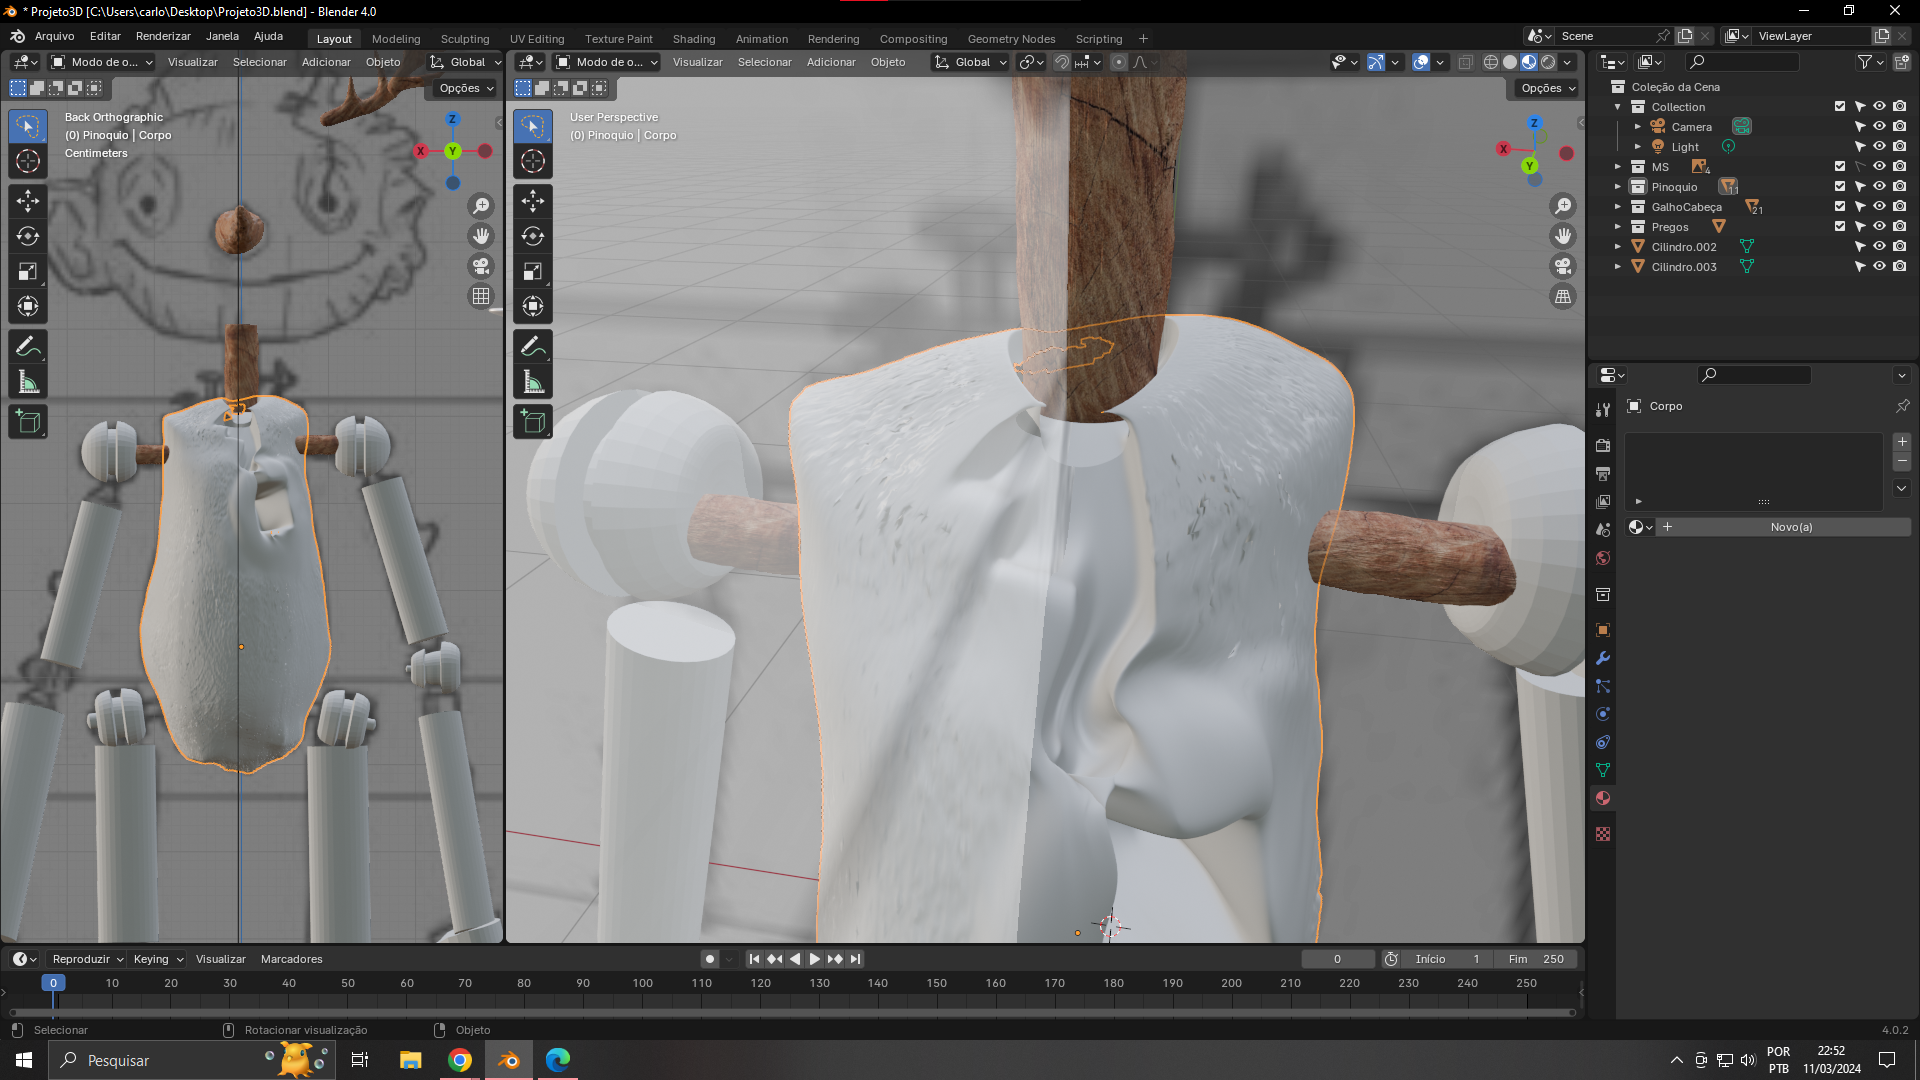Image resolution: width=1920 pixels, height=1080 pixels.
Task: Select the 3D Cursor tool in right viewport
Action: (532, 161)
